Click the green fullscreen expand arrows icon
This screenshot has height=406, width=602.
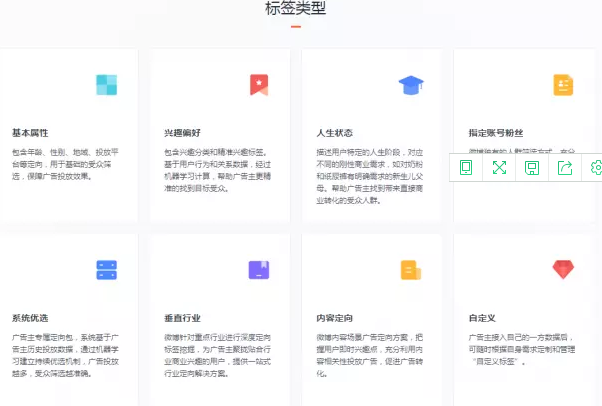pos(499,167)
